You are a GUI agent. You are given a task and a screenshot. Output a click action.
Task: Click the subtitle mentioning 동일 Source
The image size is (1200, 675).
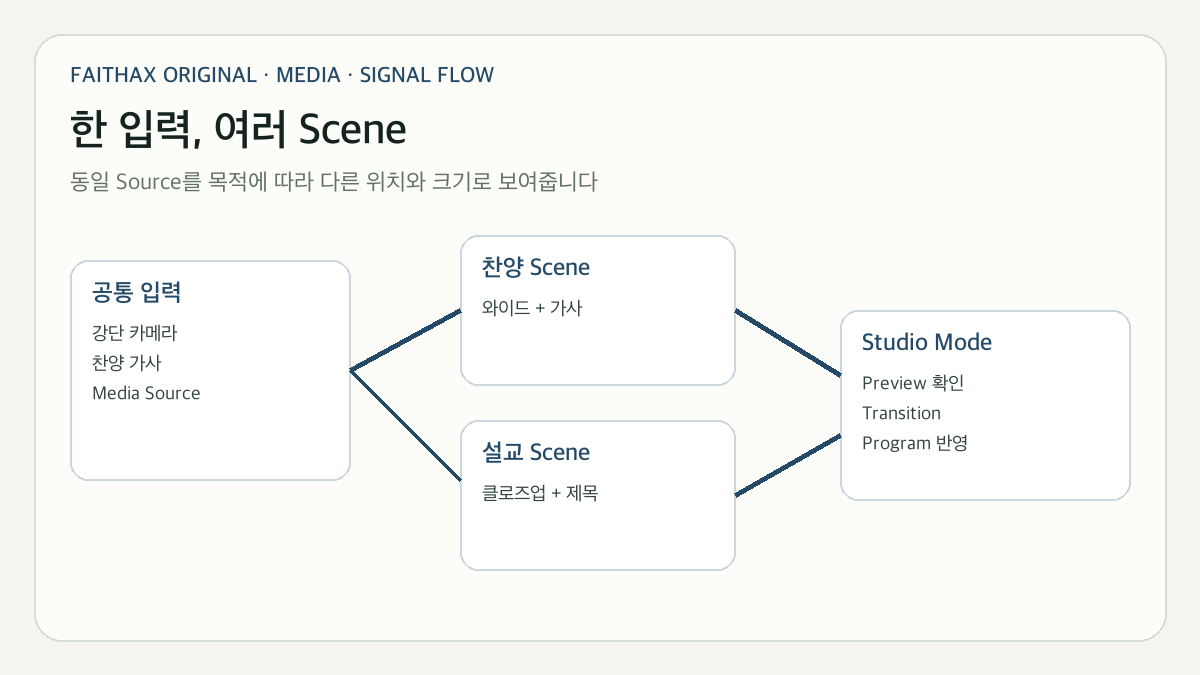(334, 182)
